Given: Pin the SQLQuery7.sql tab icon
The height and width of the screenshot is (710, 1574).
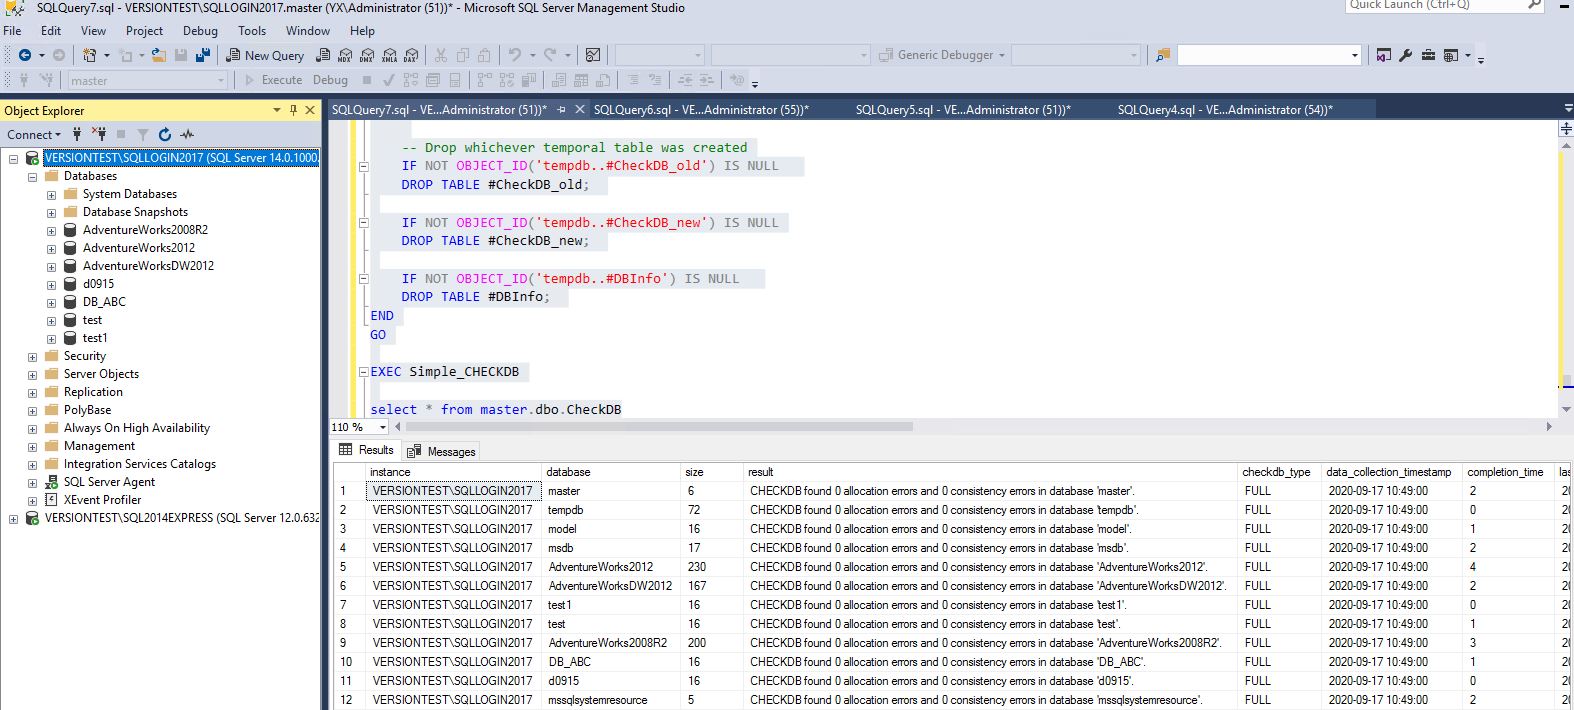Looking at the screenshot, I should tap(561, 110).
